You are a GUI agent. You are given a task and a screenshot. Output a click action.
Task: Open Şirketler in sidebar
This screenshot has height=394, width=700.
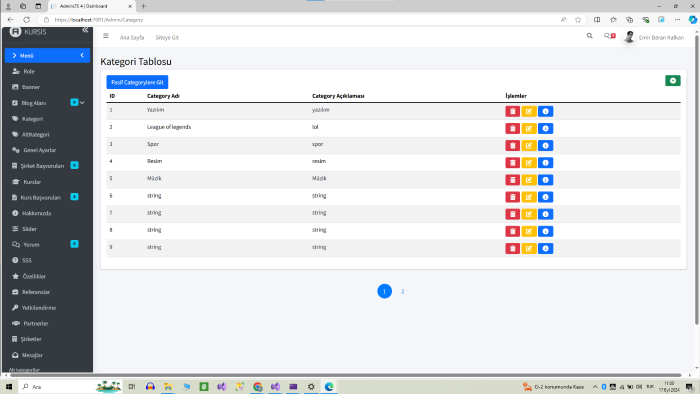click(x=47, y=339)
